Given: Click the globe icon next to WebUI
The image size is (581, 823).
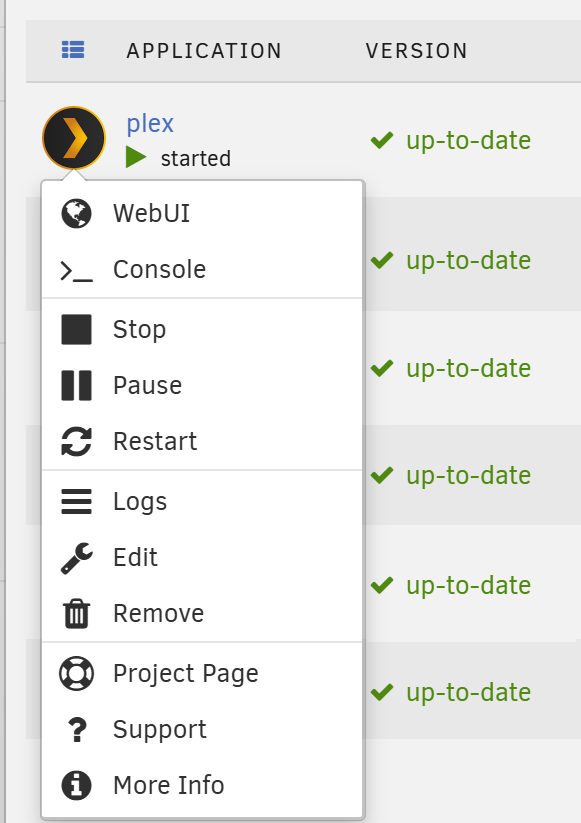Looking at the screenshot, I should click(77, 214).
